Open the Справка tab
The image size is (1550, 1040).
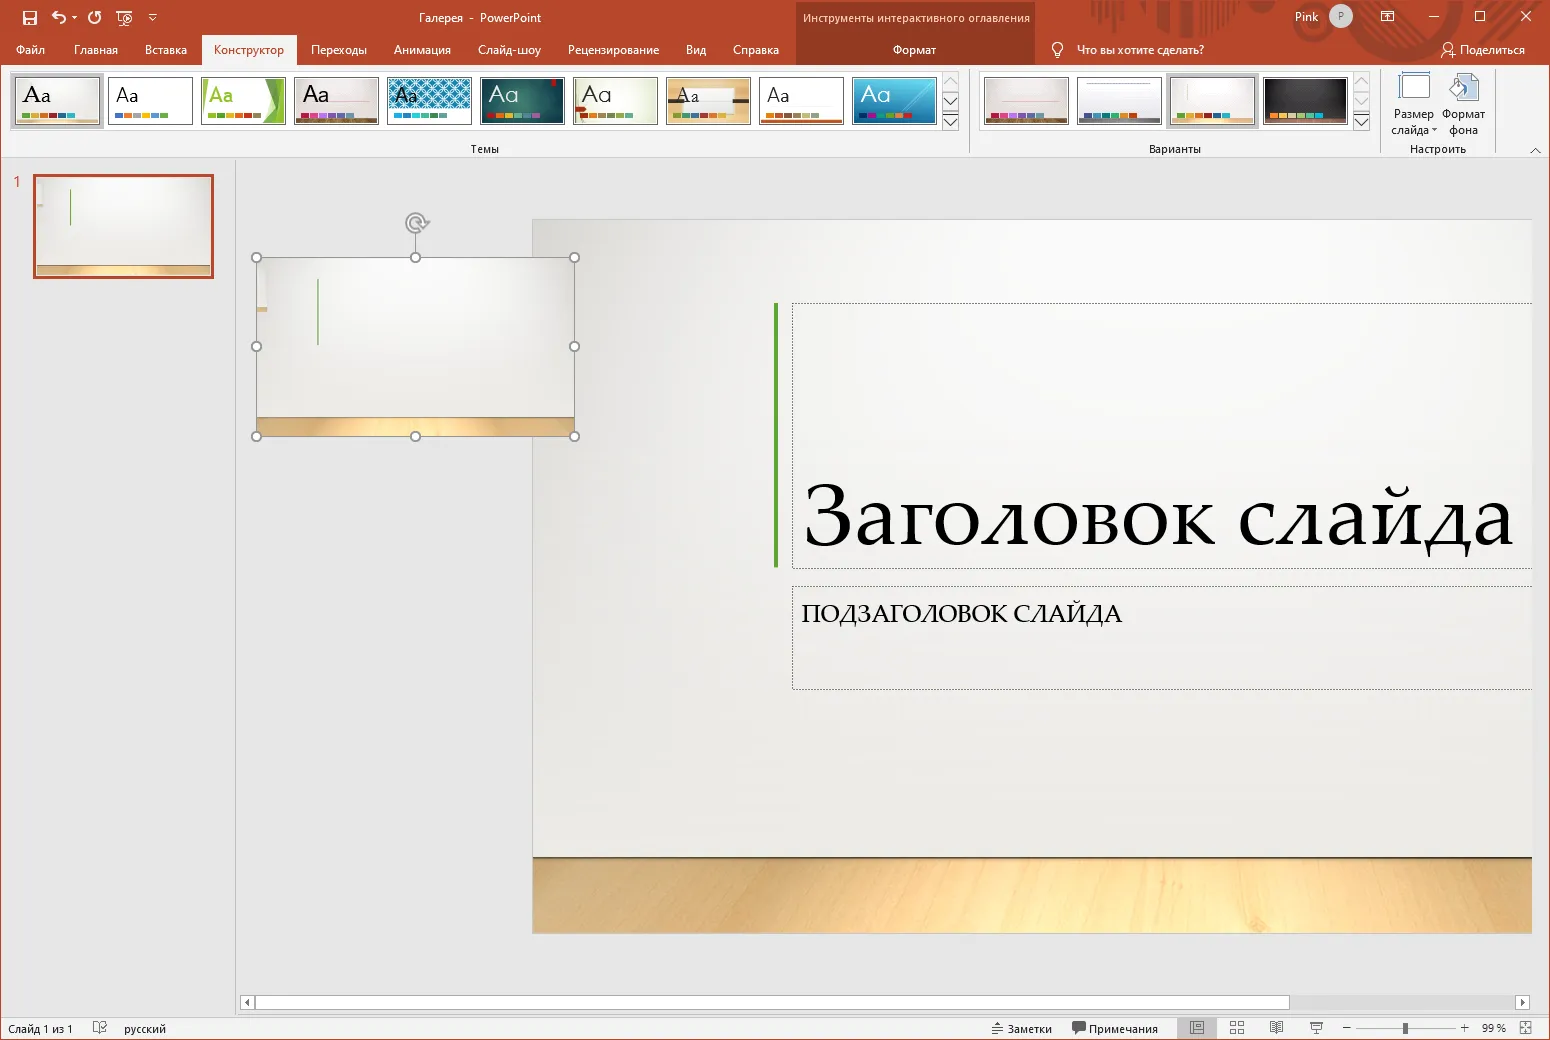(756, 50)
